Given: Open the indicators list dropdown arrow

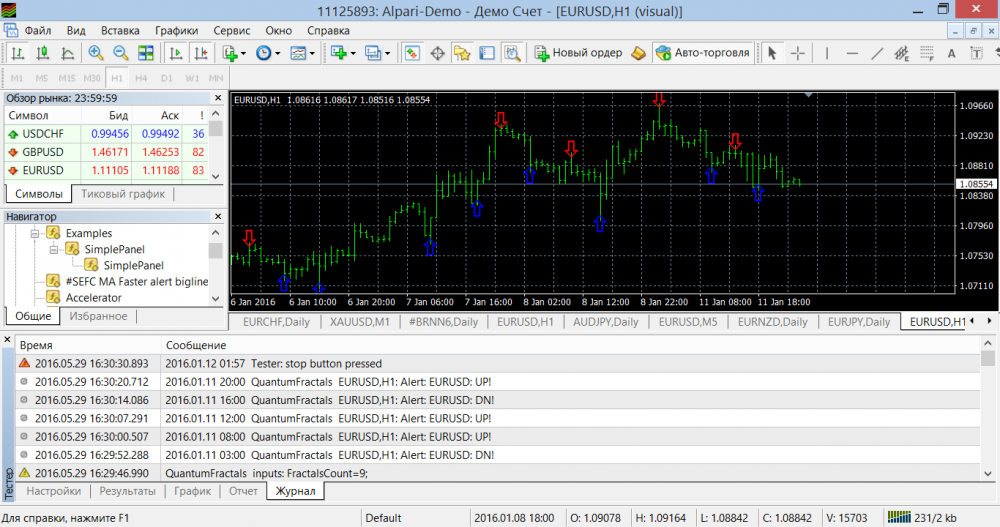Looking at the screenshot, I should 243,53.
